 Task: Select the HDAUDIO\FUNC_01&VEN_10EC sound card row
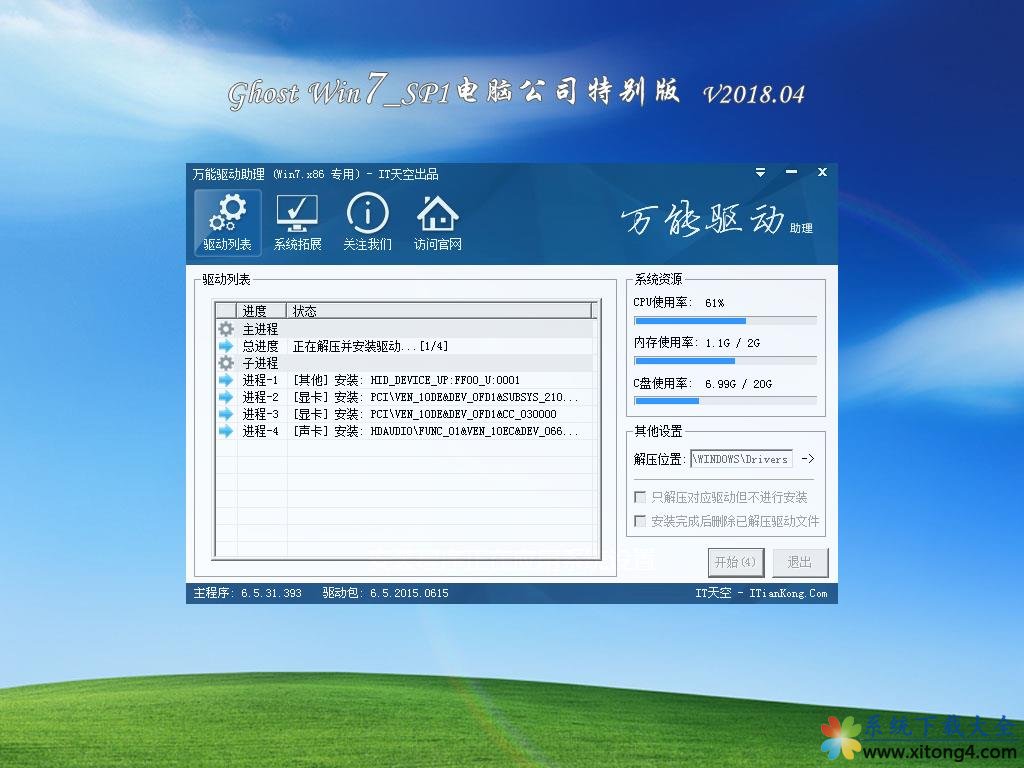click(x=405, y=430)
